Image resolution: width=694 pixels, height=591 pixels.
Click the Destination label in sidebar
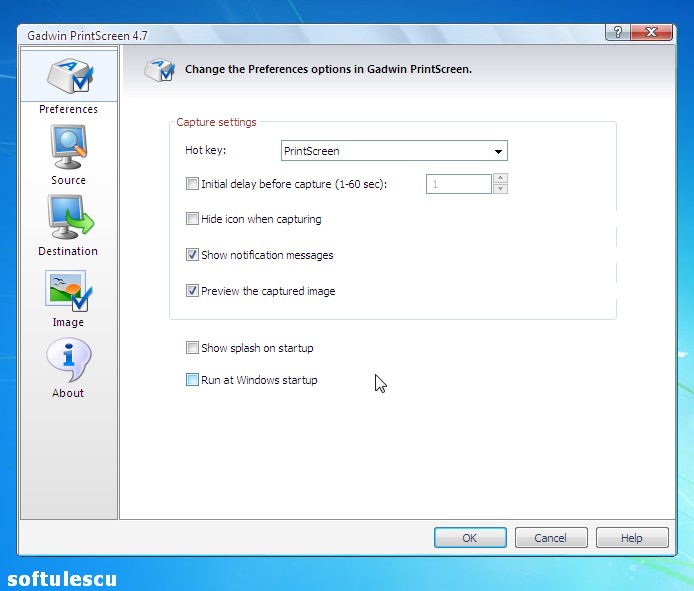click(68, 251)
